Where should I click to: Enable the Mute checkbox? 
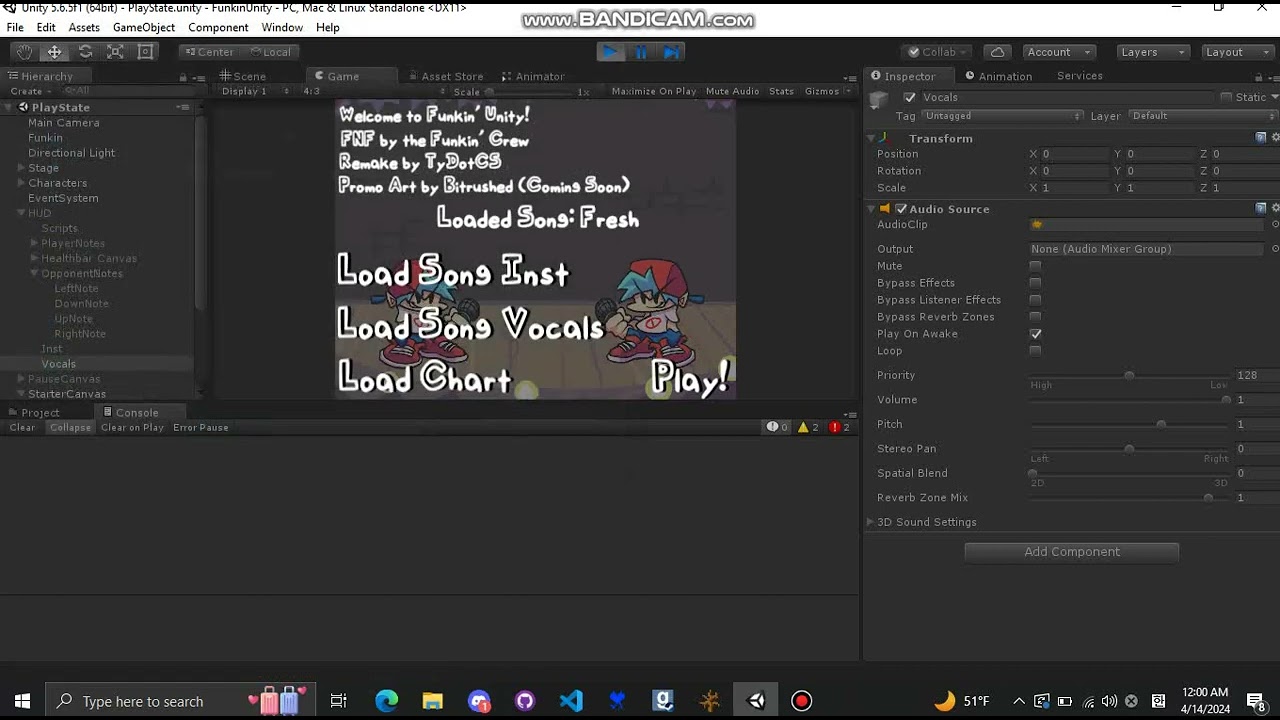1036,266
